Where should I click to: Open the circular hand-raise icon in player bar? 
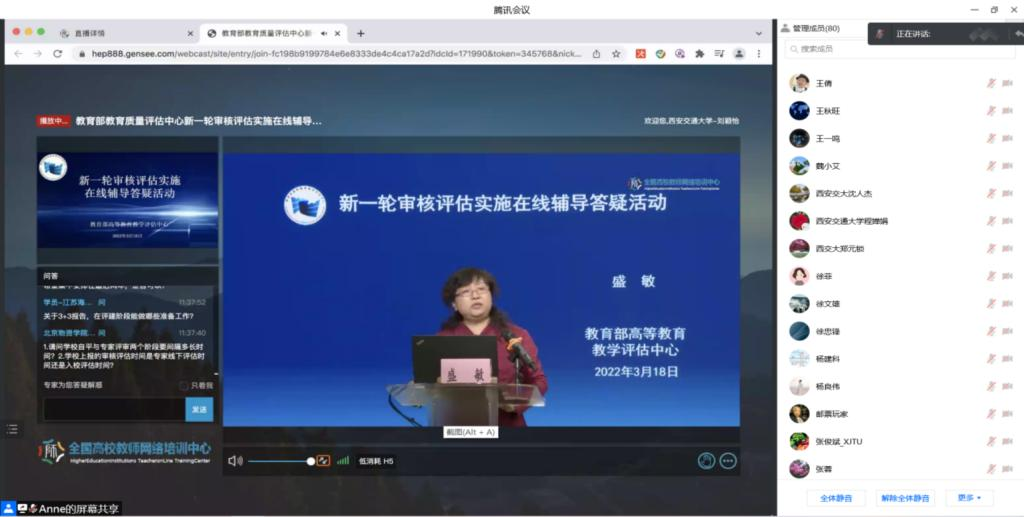coord(706,461)
